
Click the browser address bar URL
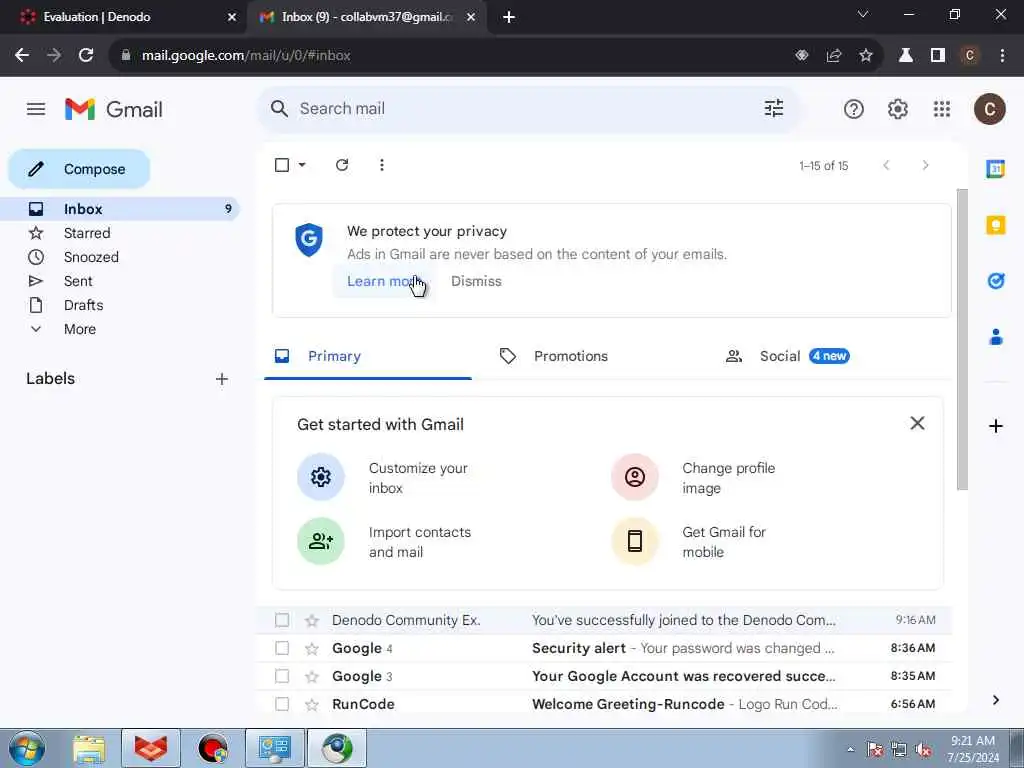(x=246, y=56)
